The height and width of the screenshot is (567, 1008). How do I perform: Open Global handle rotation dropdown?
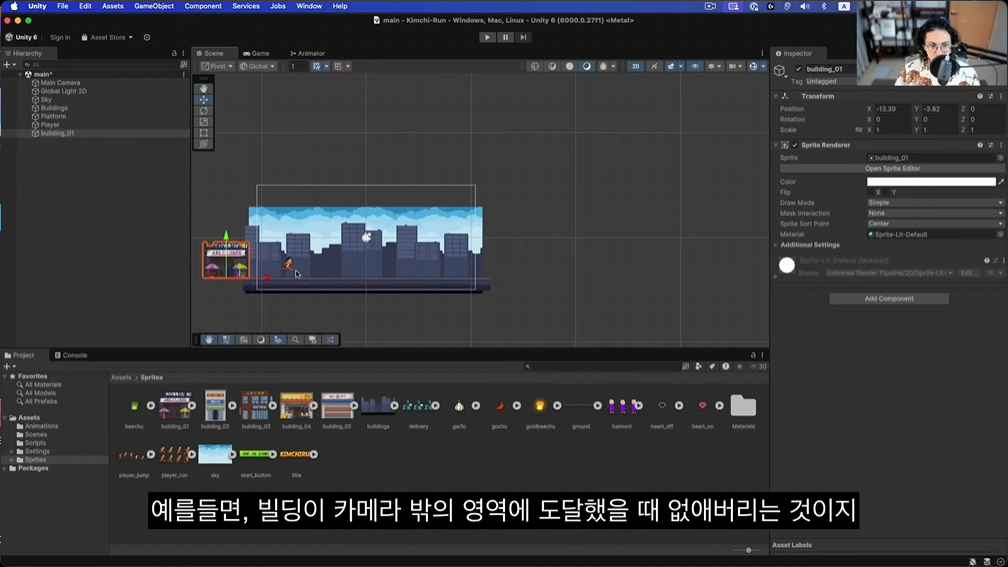pos(257,66)
